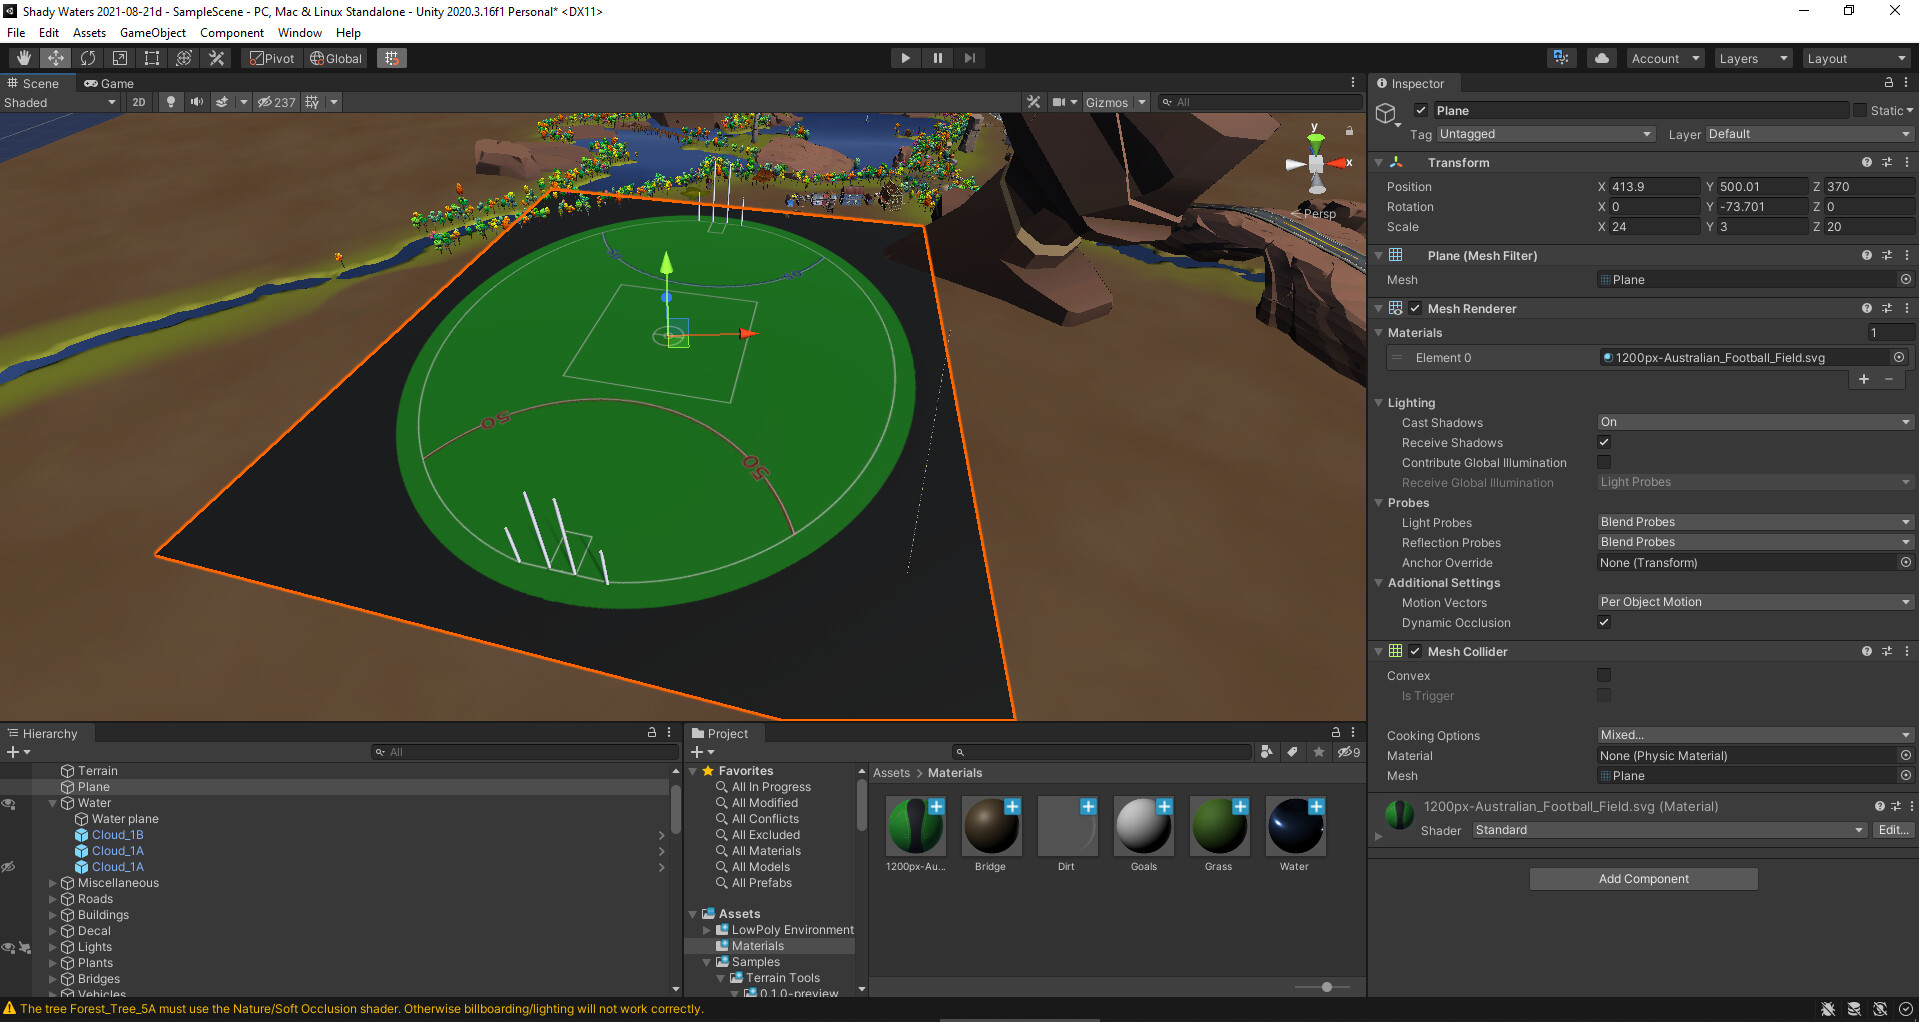Select the Rect transform tool
Screen dimensions: 1919x1022
(x=152, y=58)
